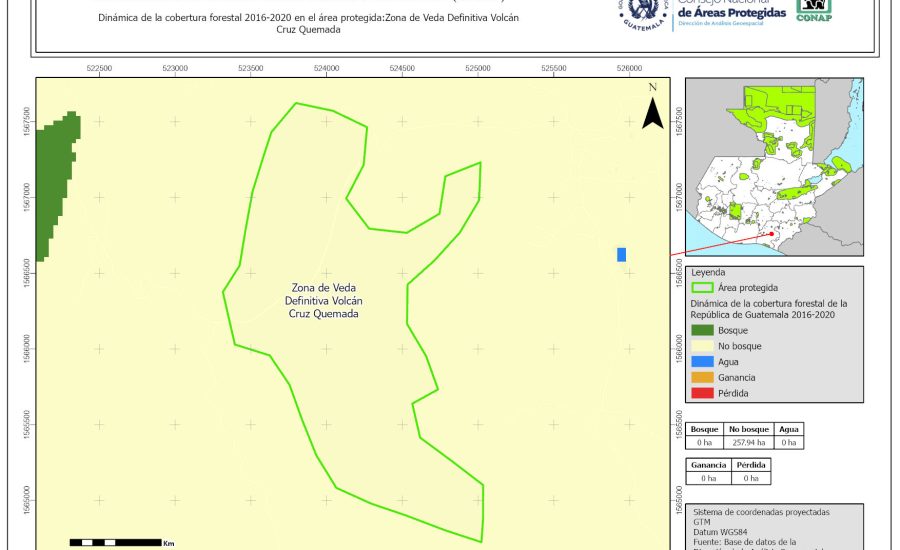Click the scale bar in kilometers
The width and height of the screenshot is (900, 550).
(115, 542)
